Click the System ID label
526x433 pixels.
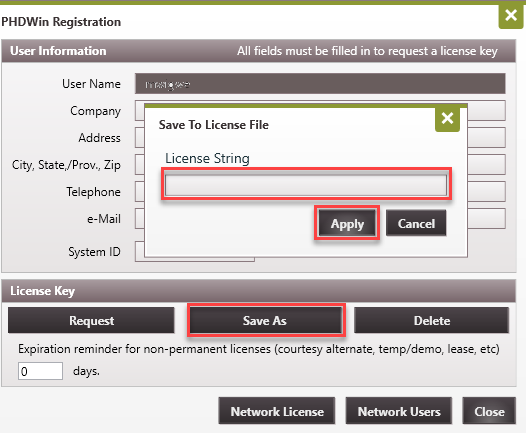94,252
